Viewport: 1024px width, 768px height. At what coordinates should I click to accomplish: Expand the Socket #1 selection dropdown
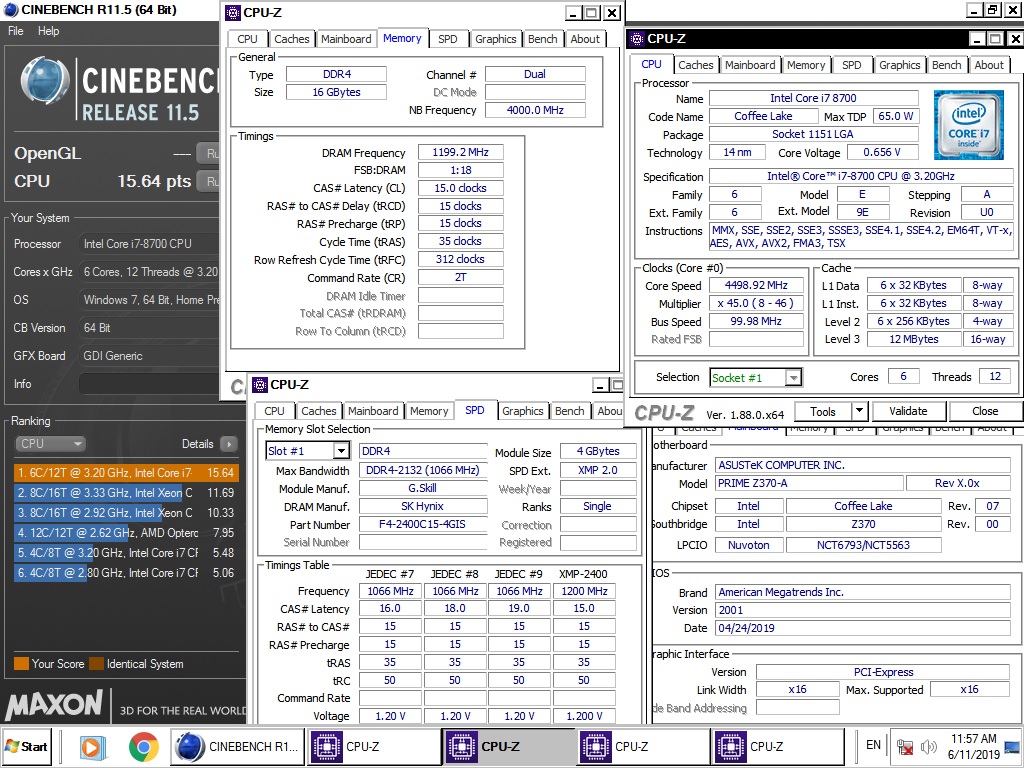tap(793, 377)
